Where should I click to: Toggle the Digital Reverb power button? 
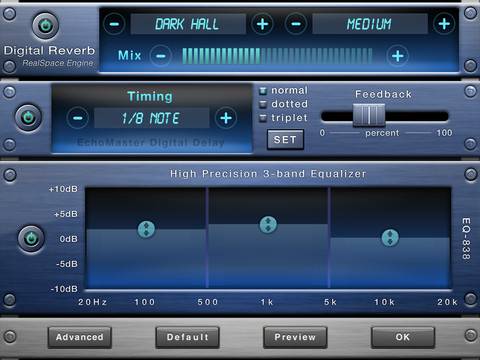tap(45, 26)
